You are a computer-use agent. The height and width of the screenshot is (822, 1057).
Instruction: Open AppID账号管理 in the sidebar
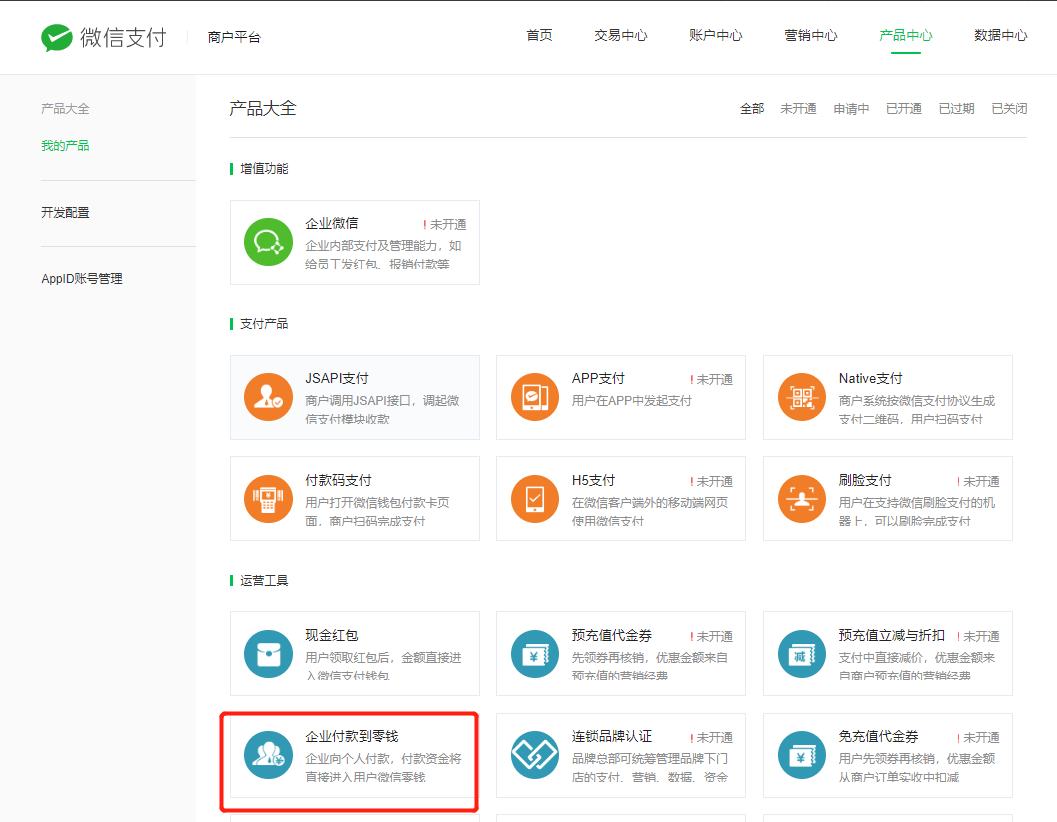(82, 278)
